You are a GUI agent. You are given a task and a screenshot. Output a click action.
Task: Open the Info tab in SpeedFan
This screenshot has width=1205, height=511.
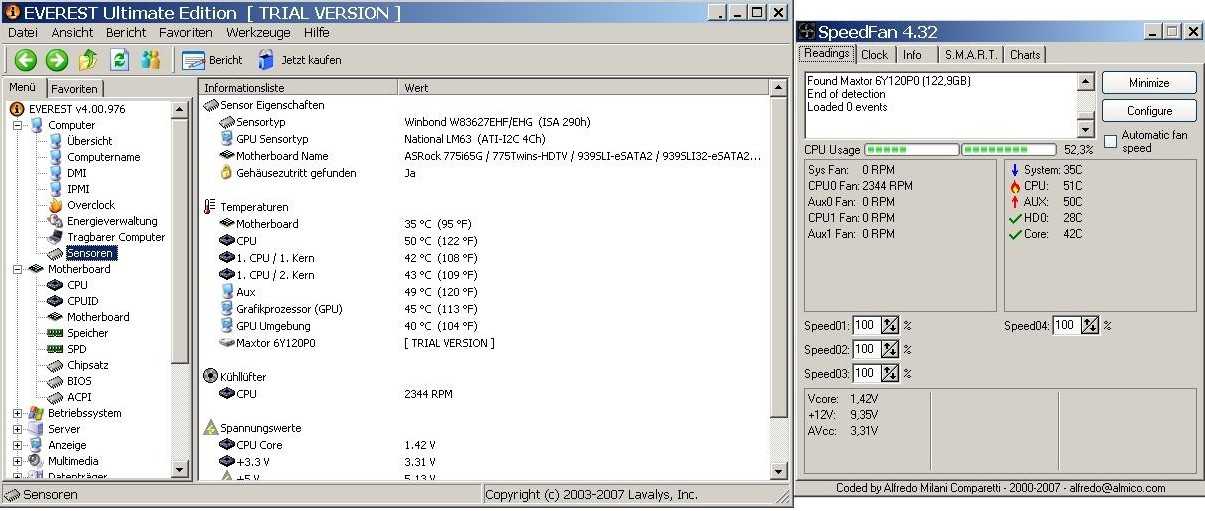pos(912,55)
